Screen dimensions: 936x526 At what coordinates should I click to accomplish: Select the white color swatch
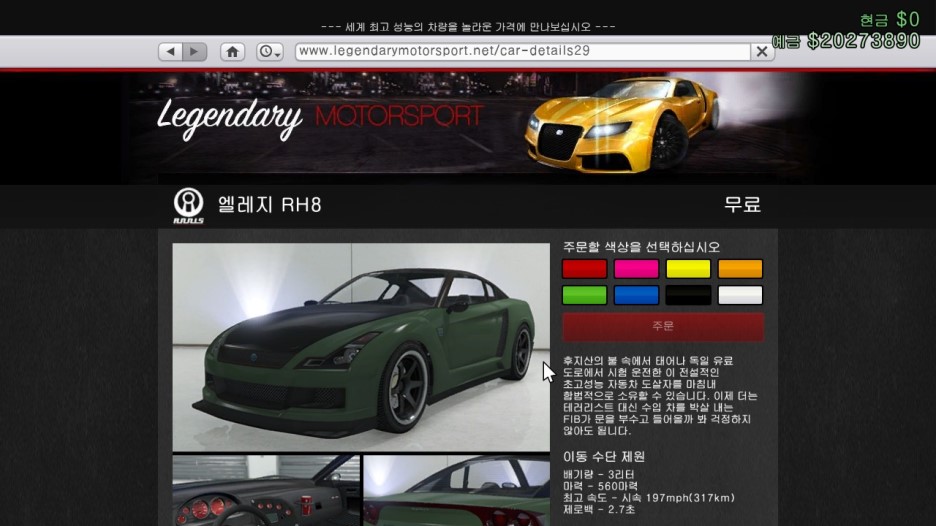coord(740,295)
